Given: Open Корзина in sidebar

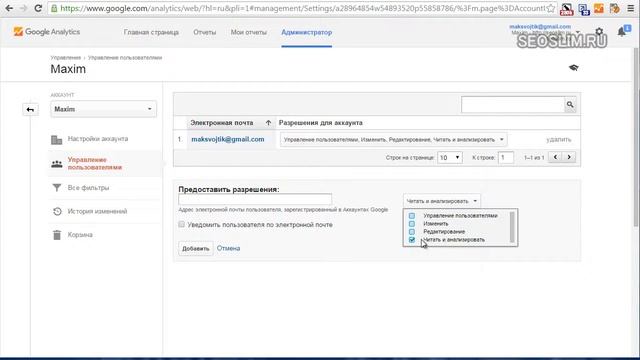Looking at the screenshot, I should (80, 235).
